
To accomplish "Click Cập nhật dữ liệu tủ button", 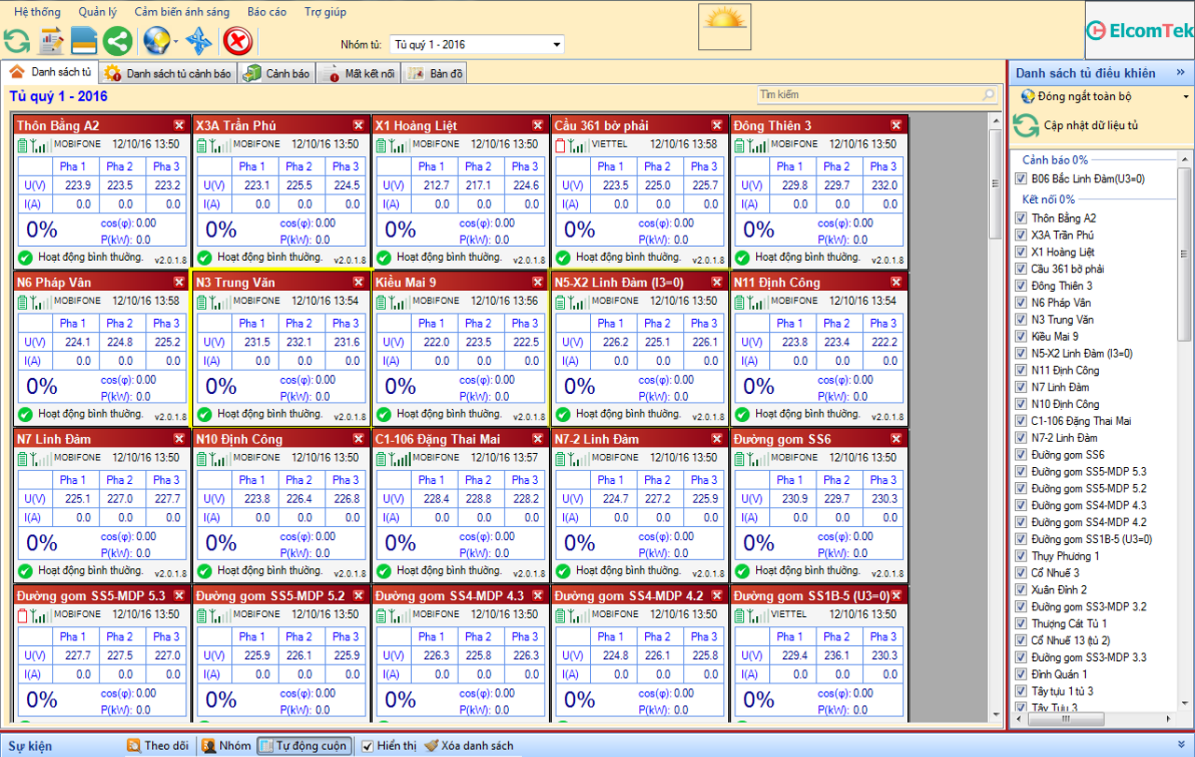I will [1090, 126].
